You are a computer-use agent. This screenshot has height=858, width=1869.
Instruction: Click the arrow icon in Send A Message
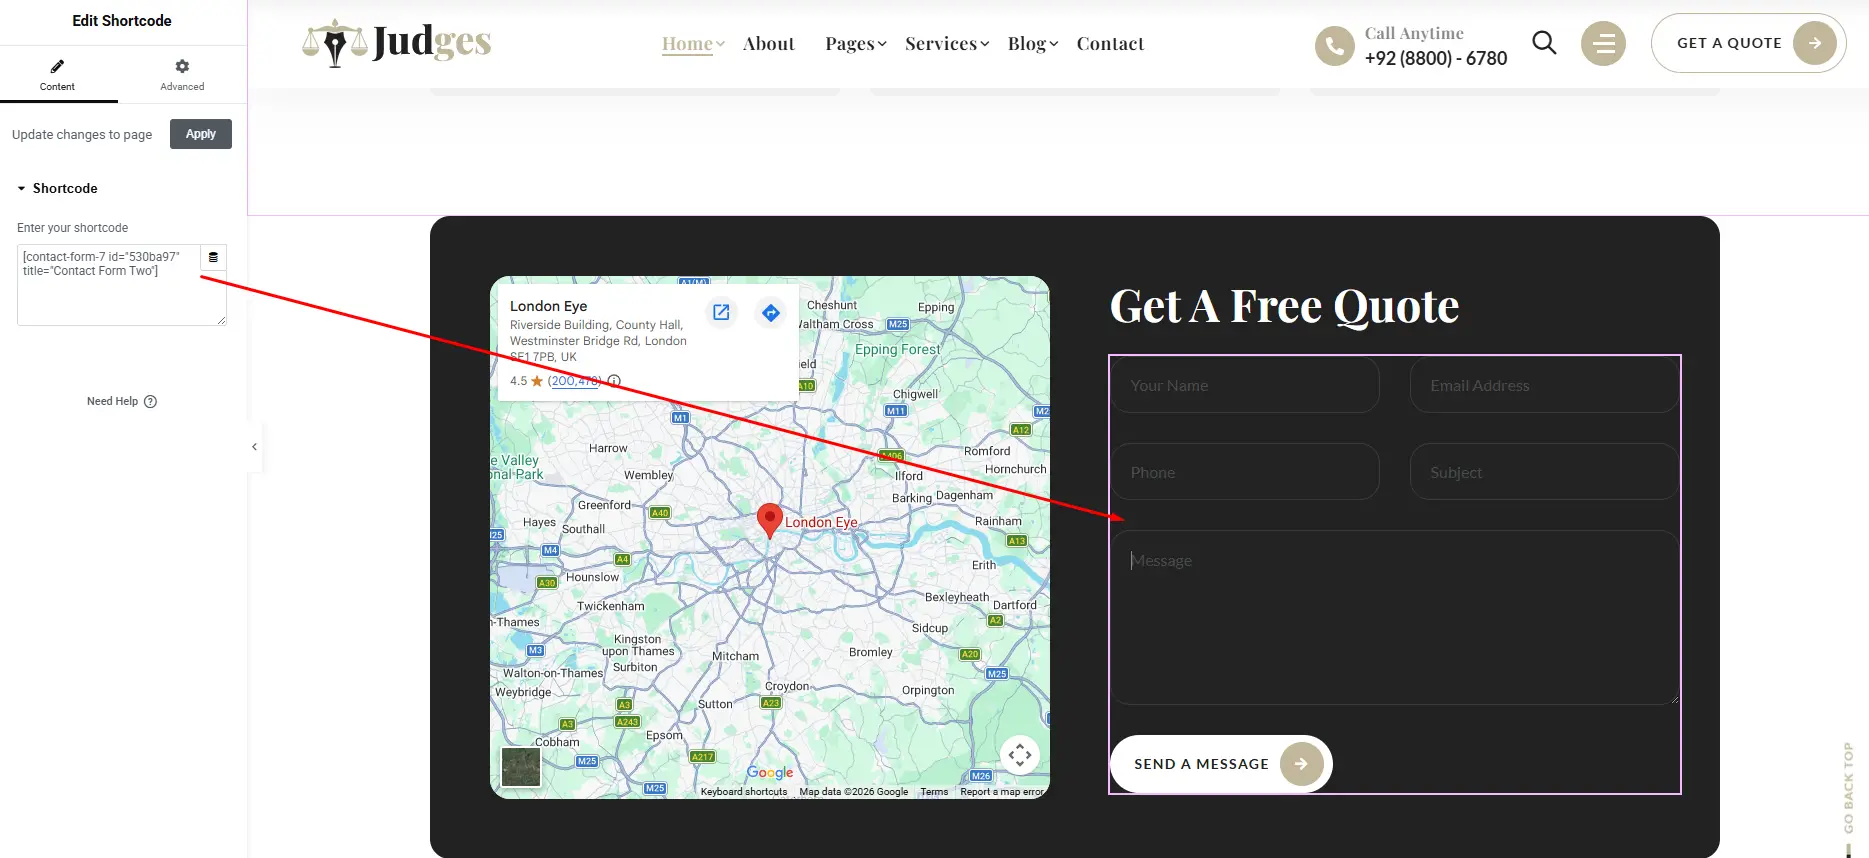1301,764
